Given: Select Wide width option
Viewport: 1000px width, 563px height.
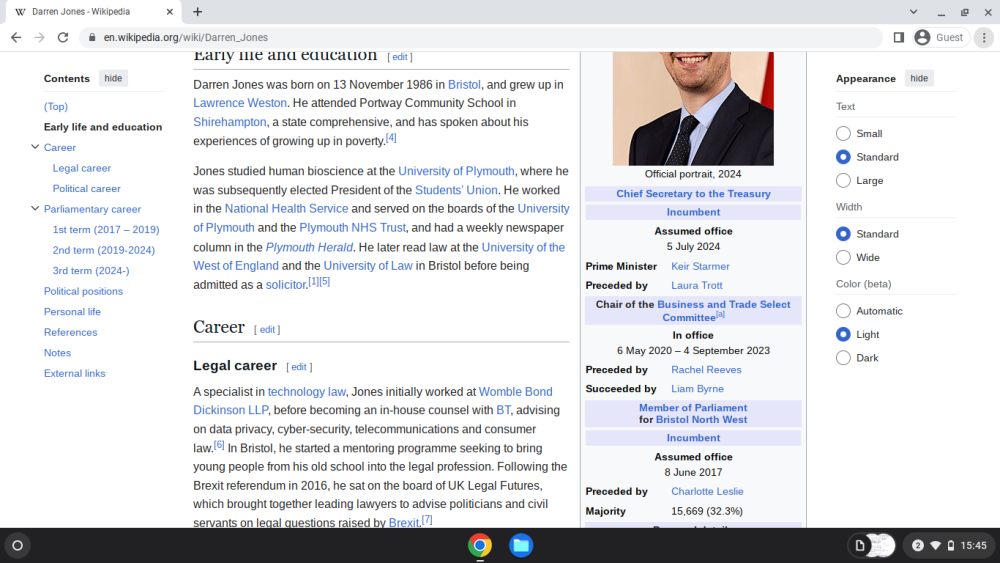Looking at the screenshot, I should [x=843, y=258].
